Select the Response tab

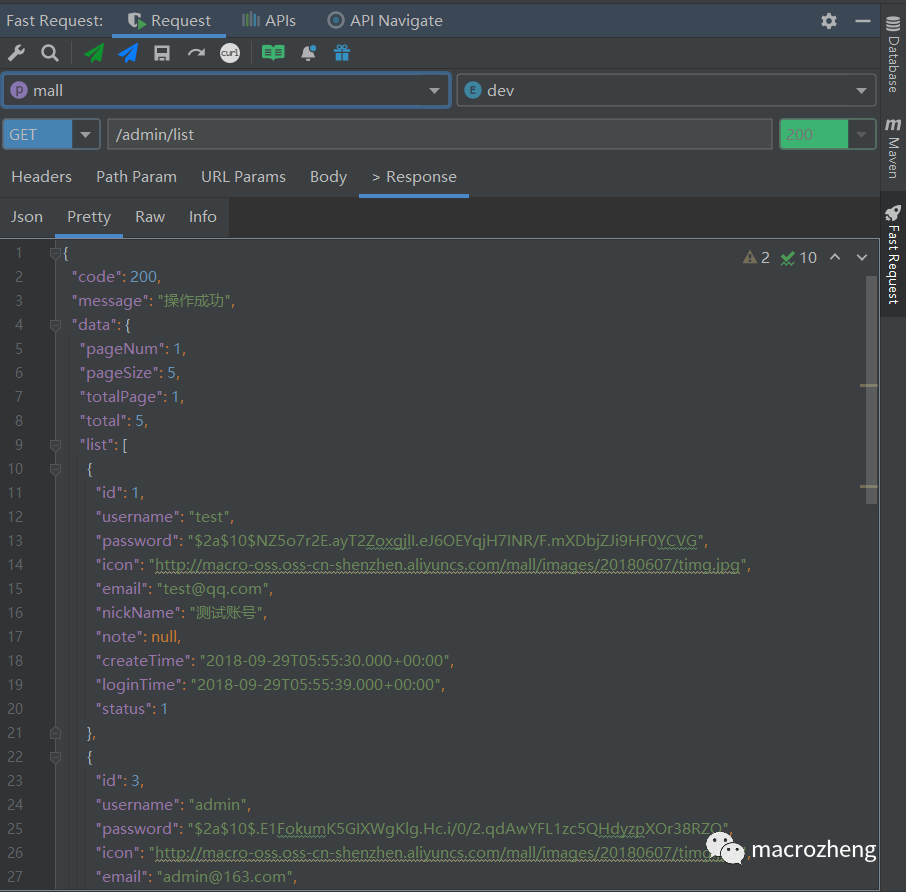pos(414,177)
